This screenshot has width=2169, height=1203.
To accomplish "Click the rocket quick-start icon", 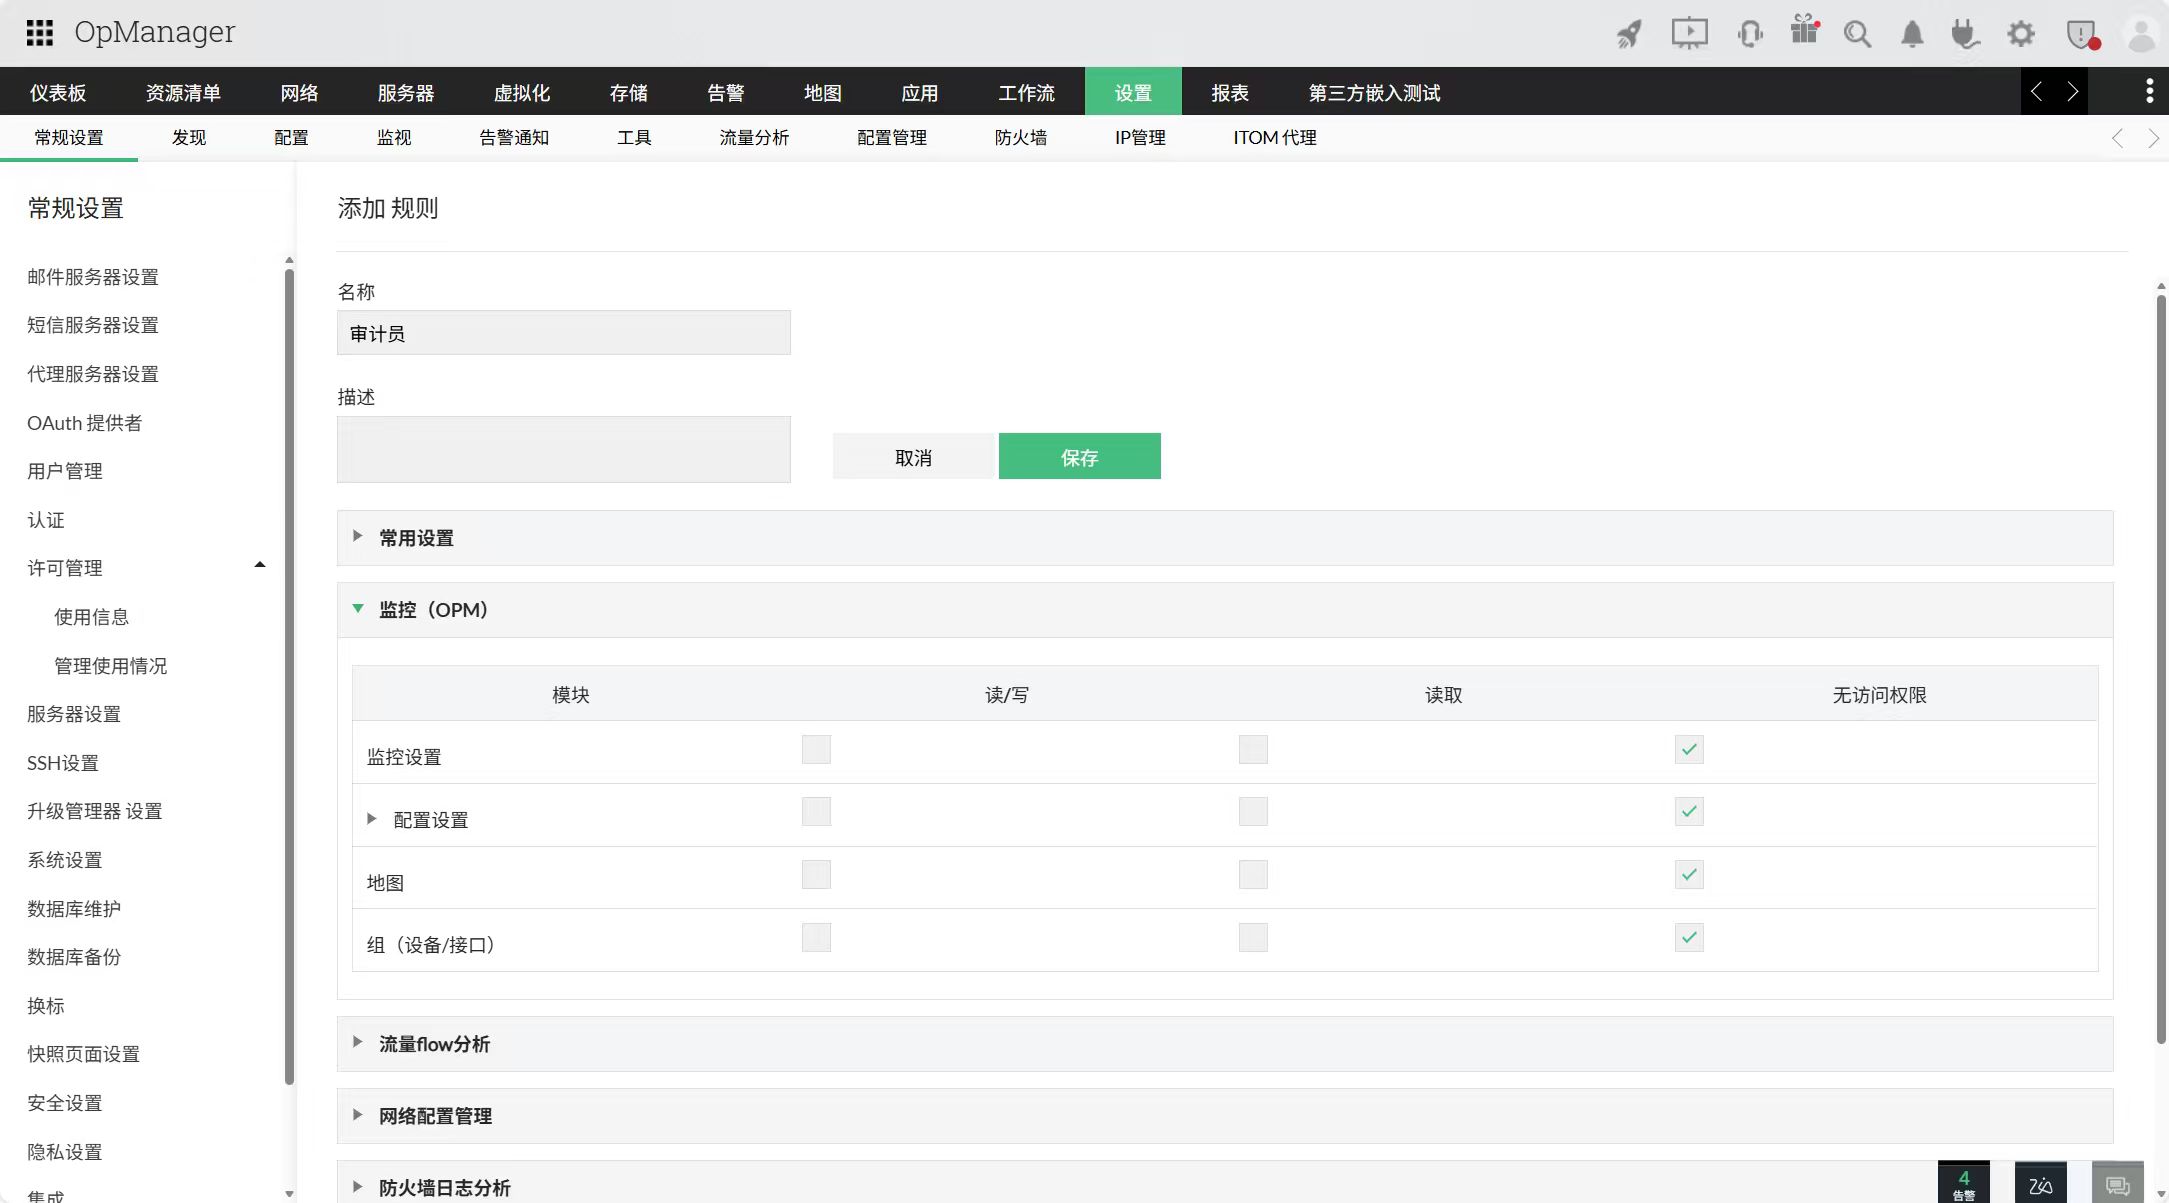I will pyautogui.click(x=1629, y=34).
